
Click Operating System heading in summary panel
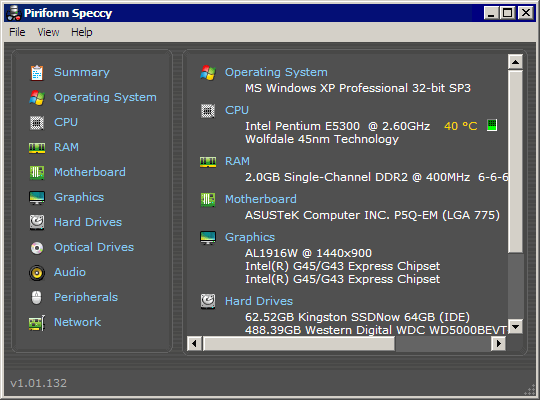click(x=276, y=72)
